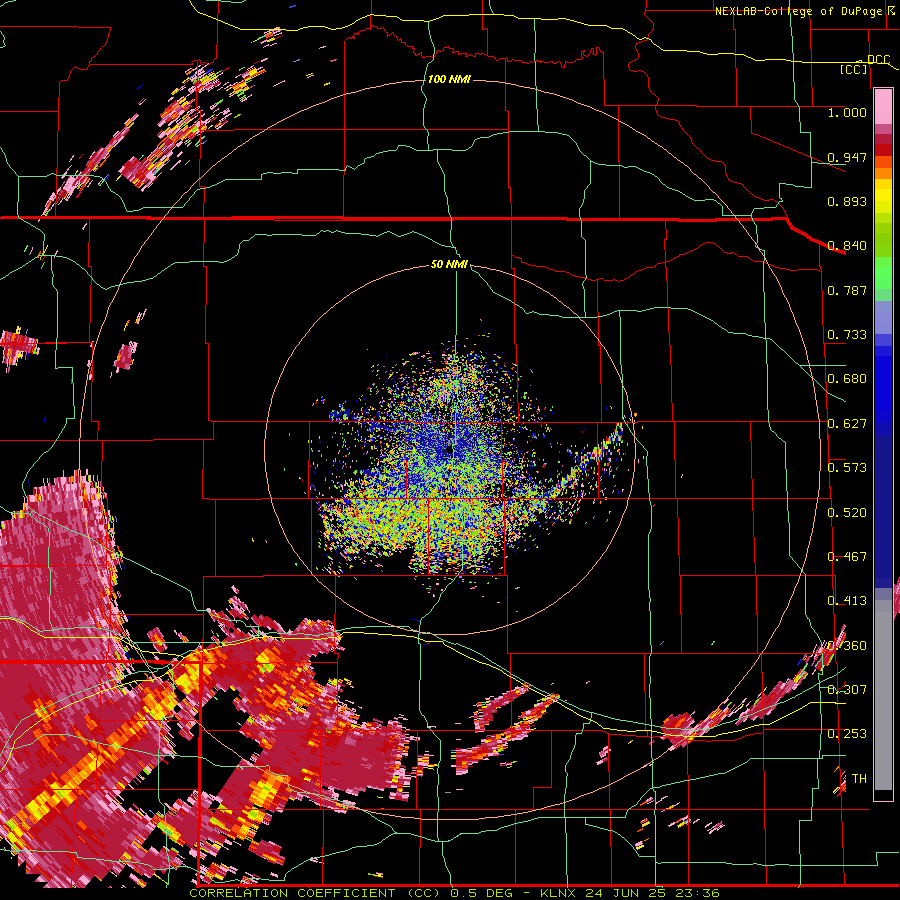Image resolution: width=900 pixels, height=900 pixels.
Task: Click the gray bottom segment of the color bar
Action: coord(883,695)
